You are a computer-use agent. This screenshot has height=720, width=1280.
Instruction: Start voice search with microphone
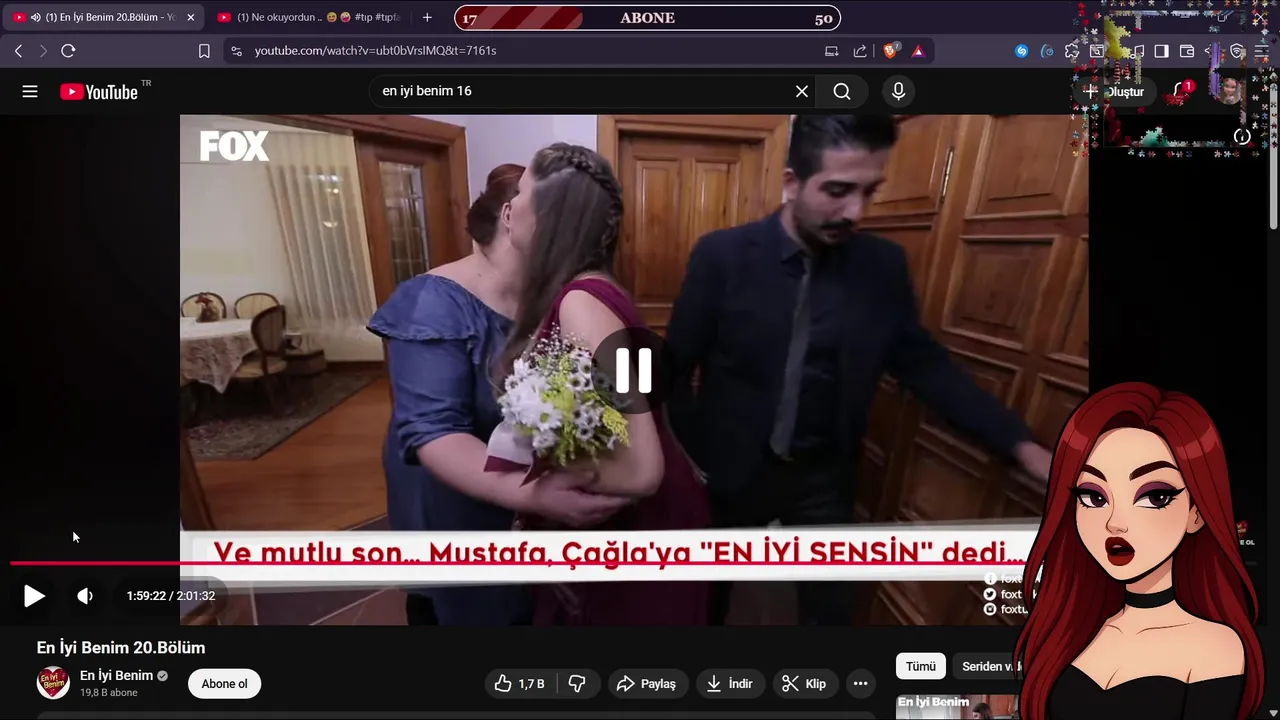(898, 91)
